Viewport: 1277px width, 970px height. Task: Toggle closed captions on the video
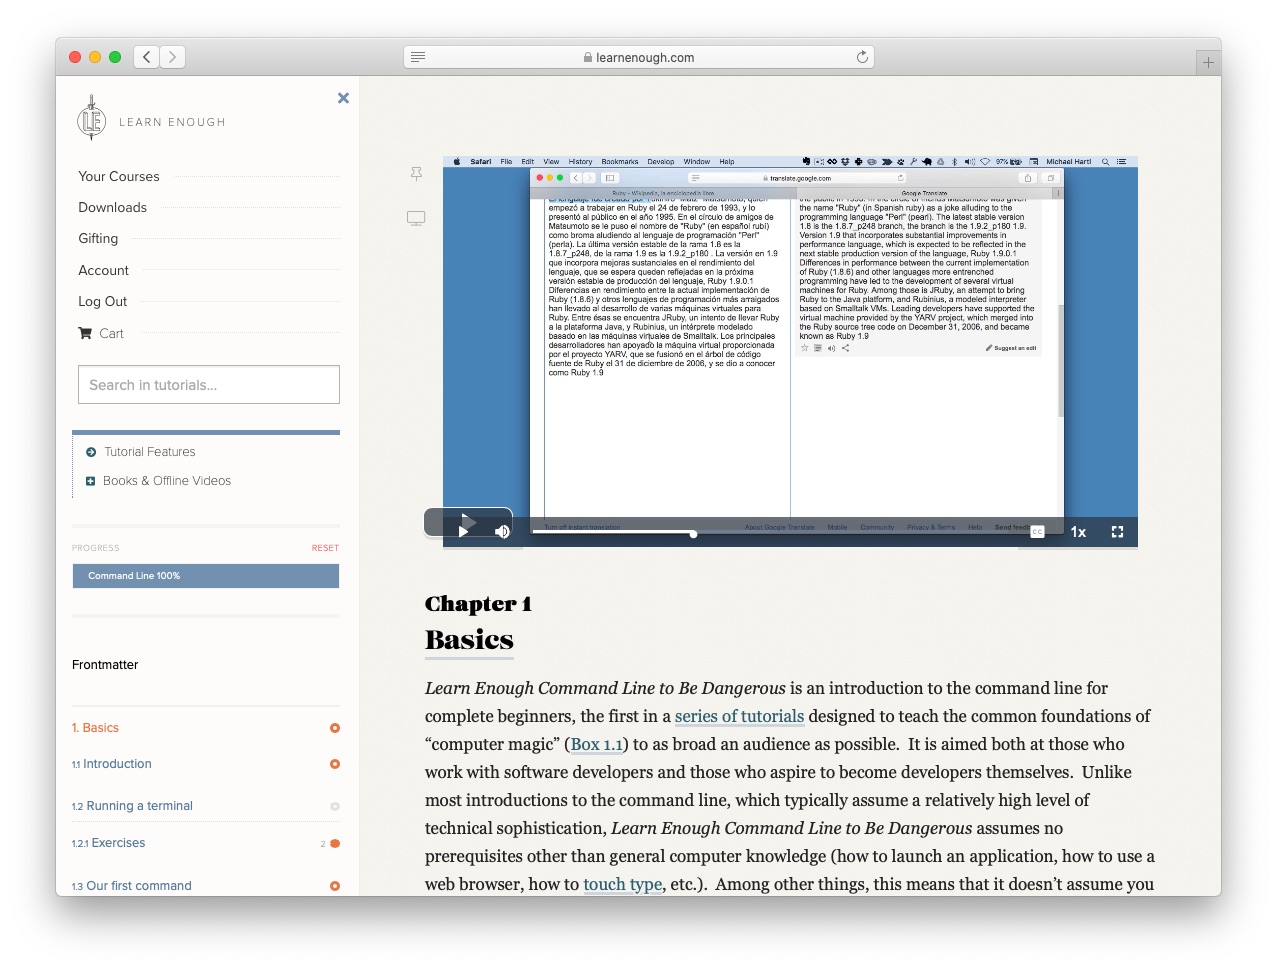(1037, 532)
